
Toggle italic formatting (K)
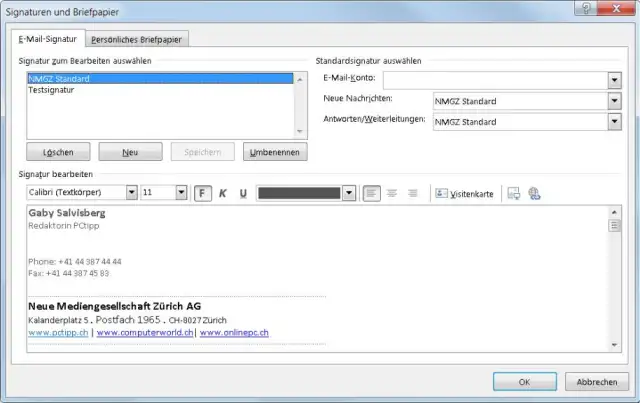tap(222, 193)
